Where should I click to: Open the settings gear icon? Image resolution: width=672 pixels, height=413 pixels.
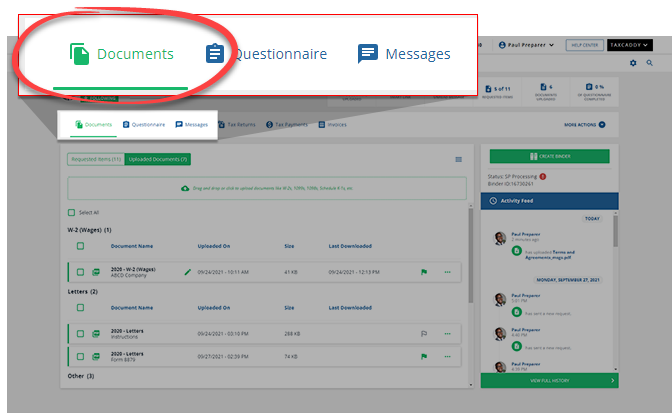[633, 63]
